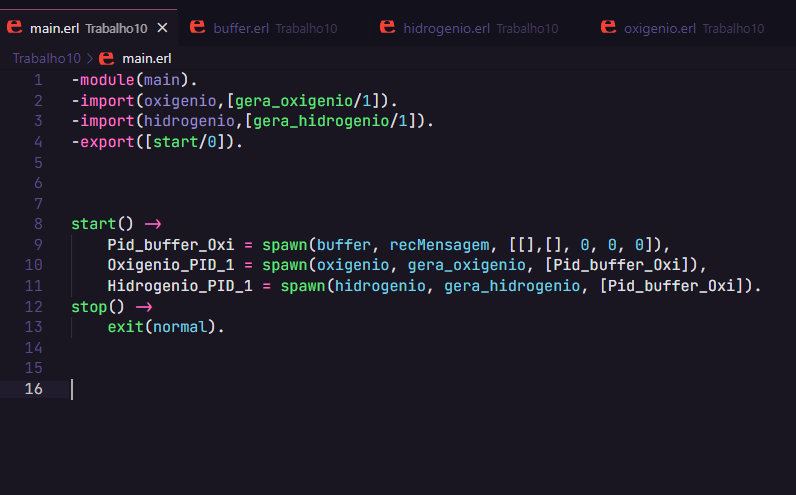Click Erlang file icon on main.erl tab

[14, 26]
